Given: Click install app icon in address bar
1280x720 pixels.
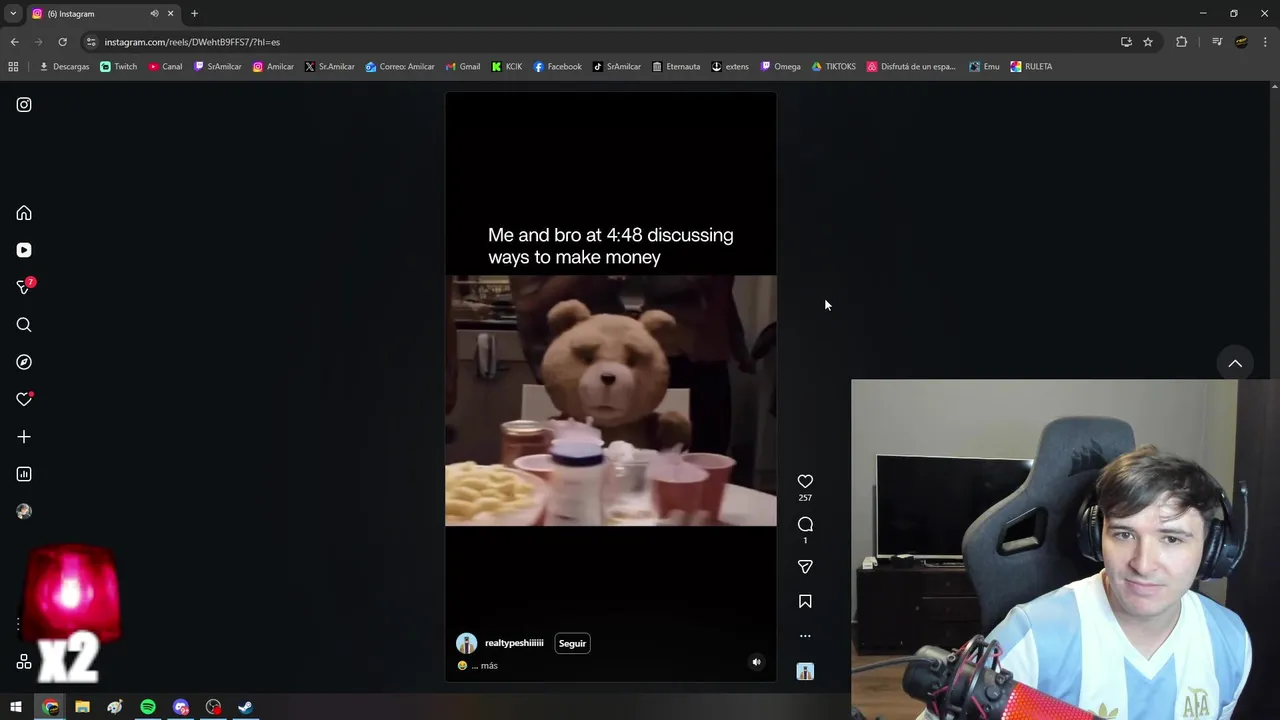Looking at the screenshot, I should (1126, 42).
